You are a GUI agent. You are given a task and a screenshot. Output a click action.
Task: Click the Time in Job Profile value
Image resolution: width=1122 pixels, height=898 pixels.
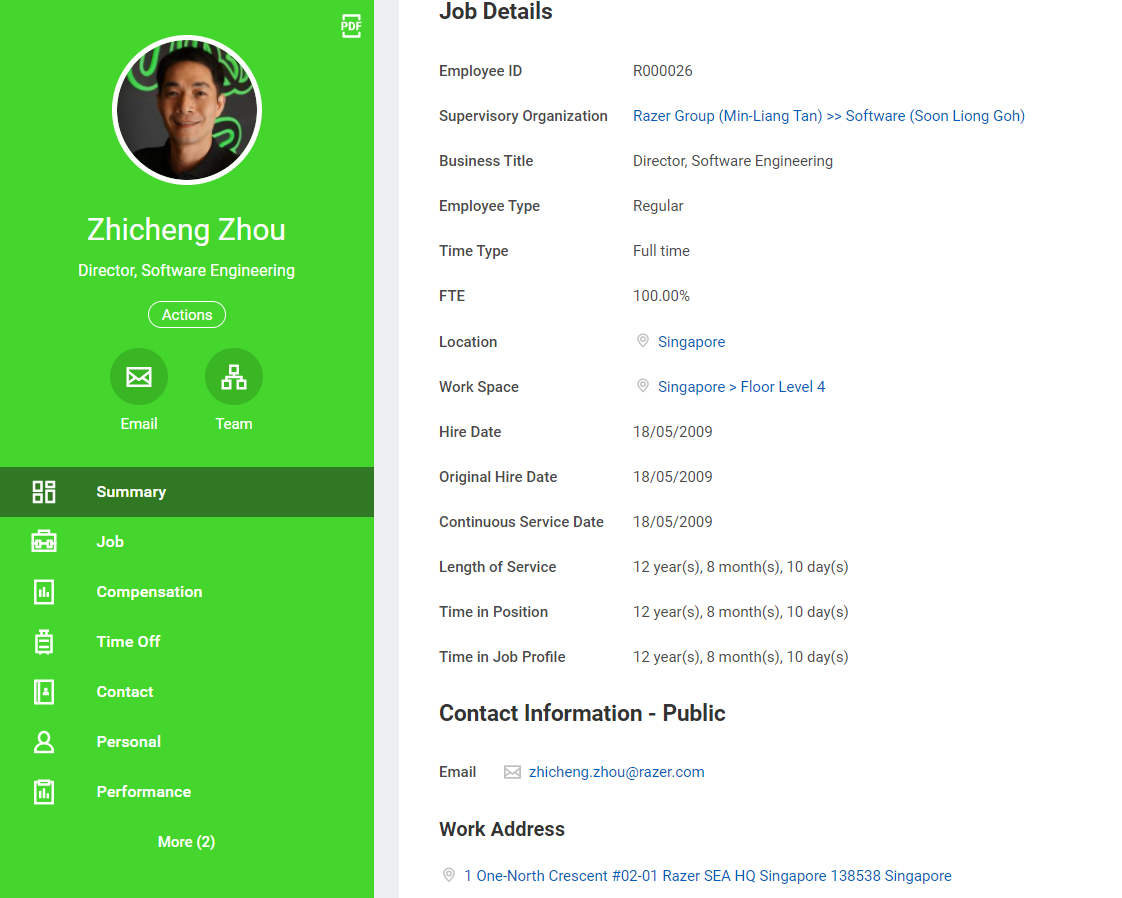click(x=741, y=658)
